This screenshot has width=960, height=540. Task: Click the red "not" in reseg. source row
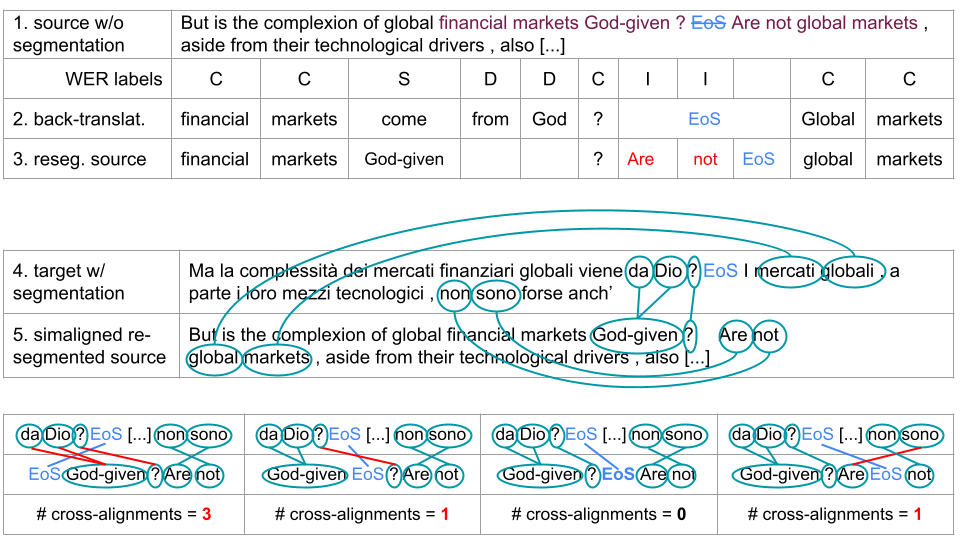[x=705, y=159]
